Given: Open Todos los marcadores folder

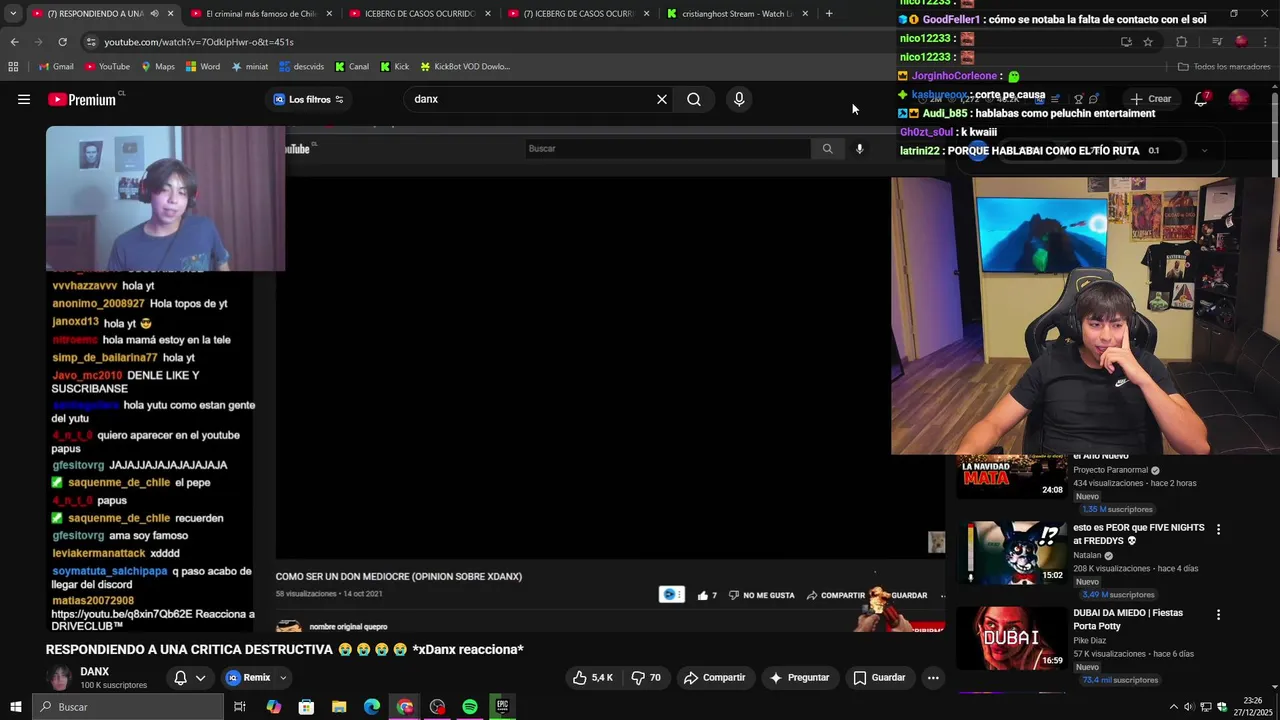Looking at the screenshot, I should (x=1224, y=67).
